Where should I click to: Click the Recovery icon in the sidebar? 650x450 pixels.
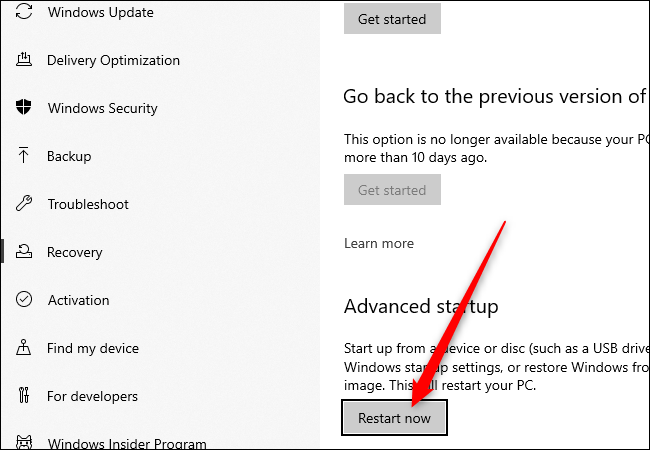pos(23,252)
